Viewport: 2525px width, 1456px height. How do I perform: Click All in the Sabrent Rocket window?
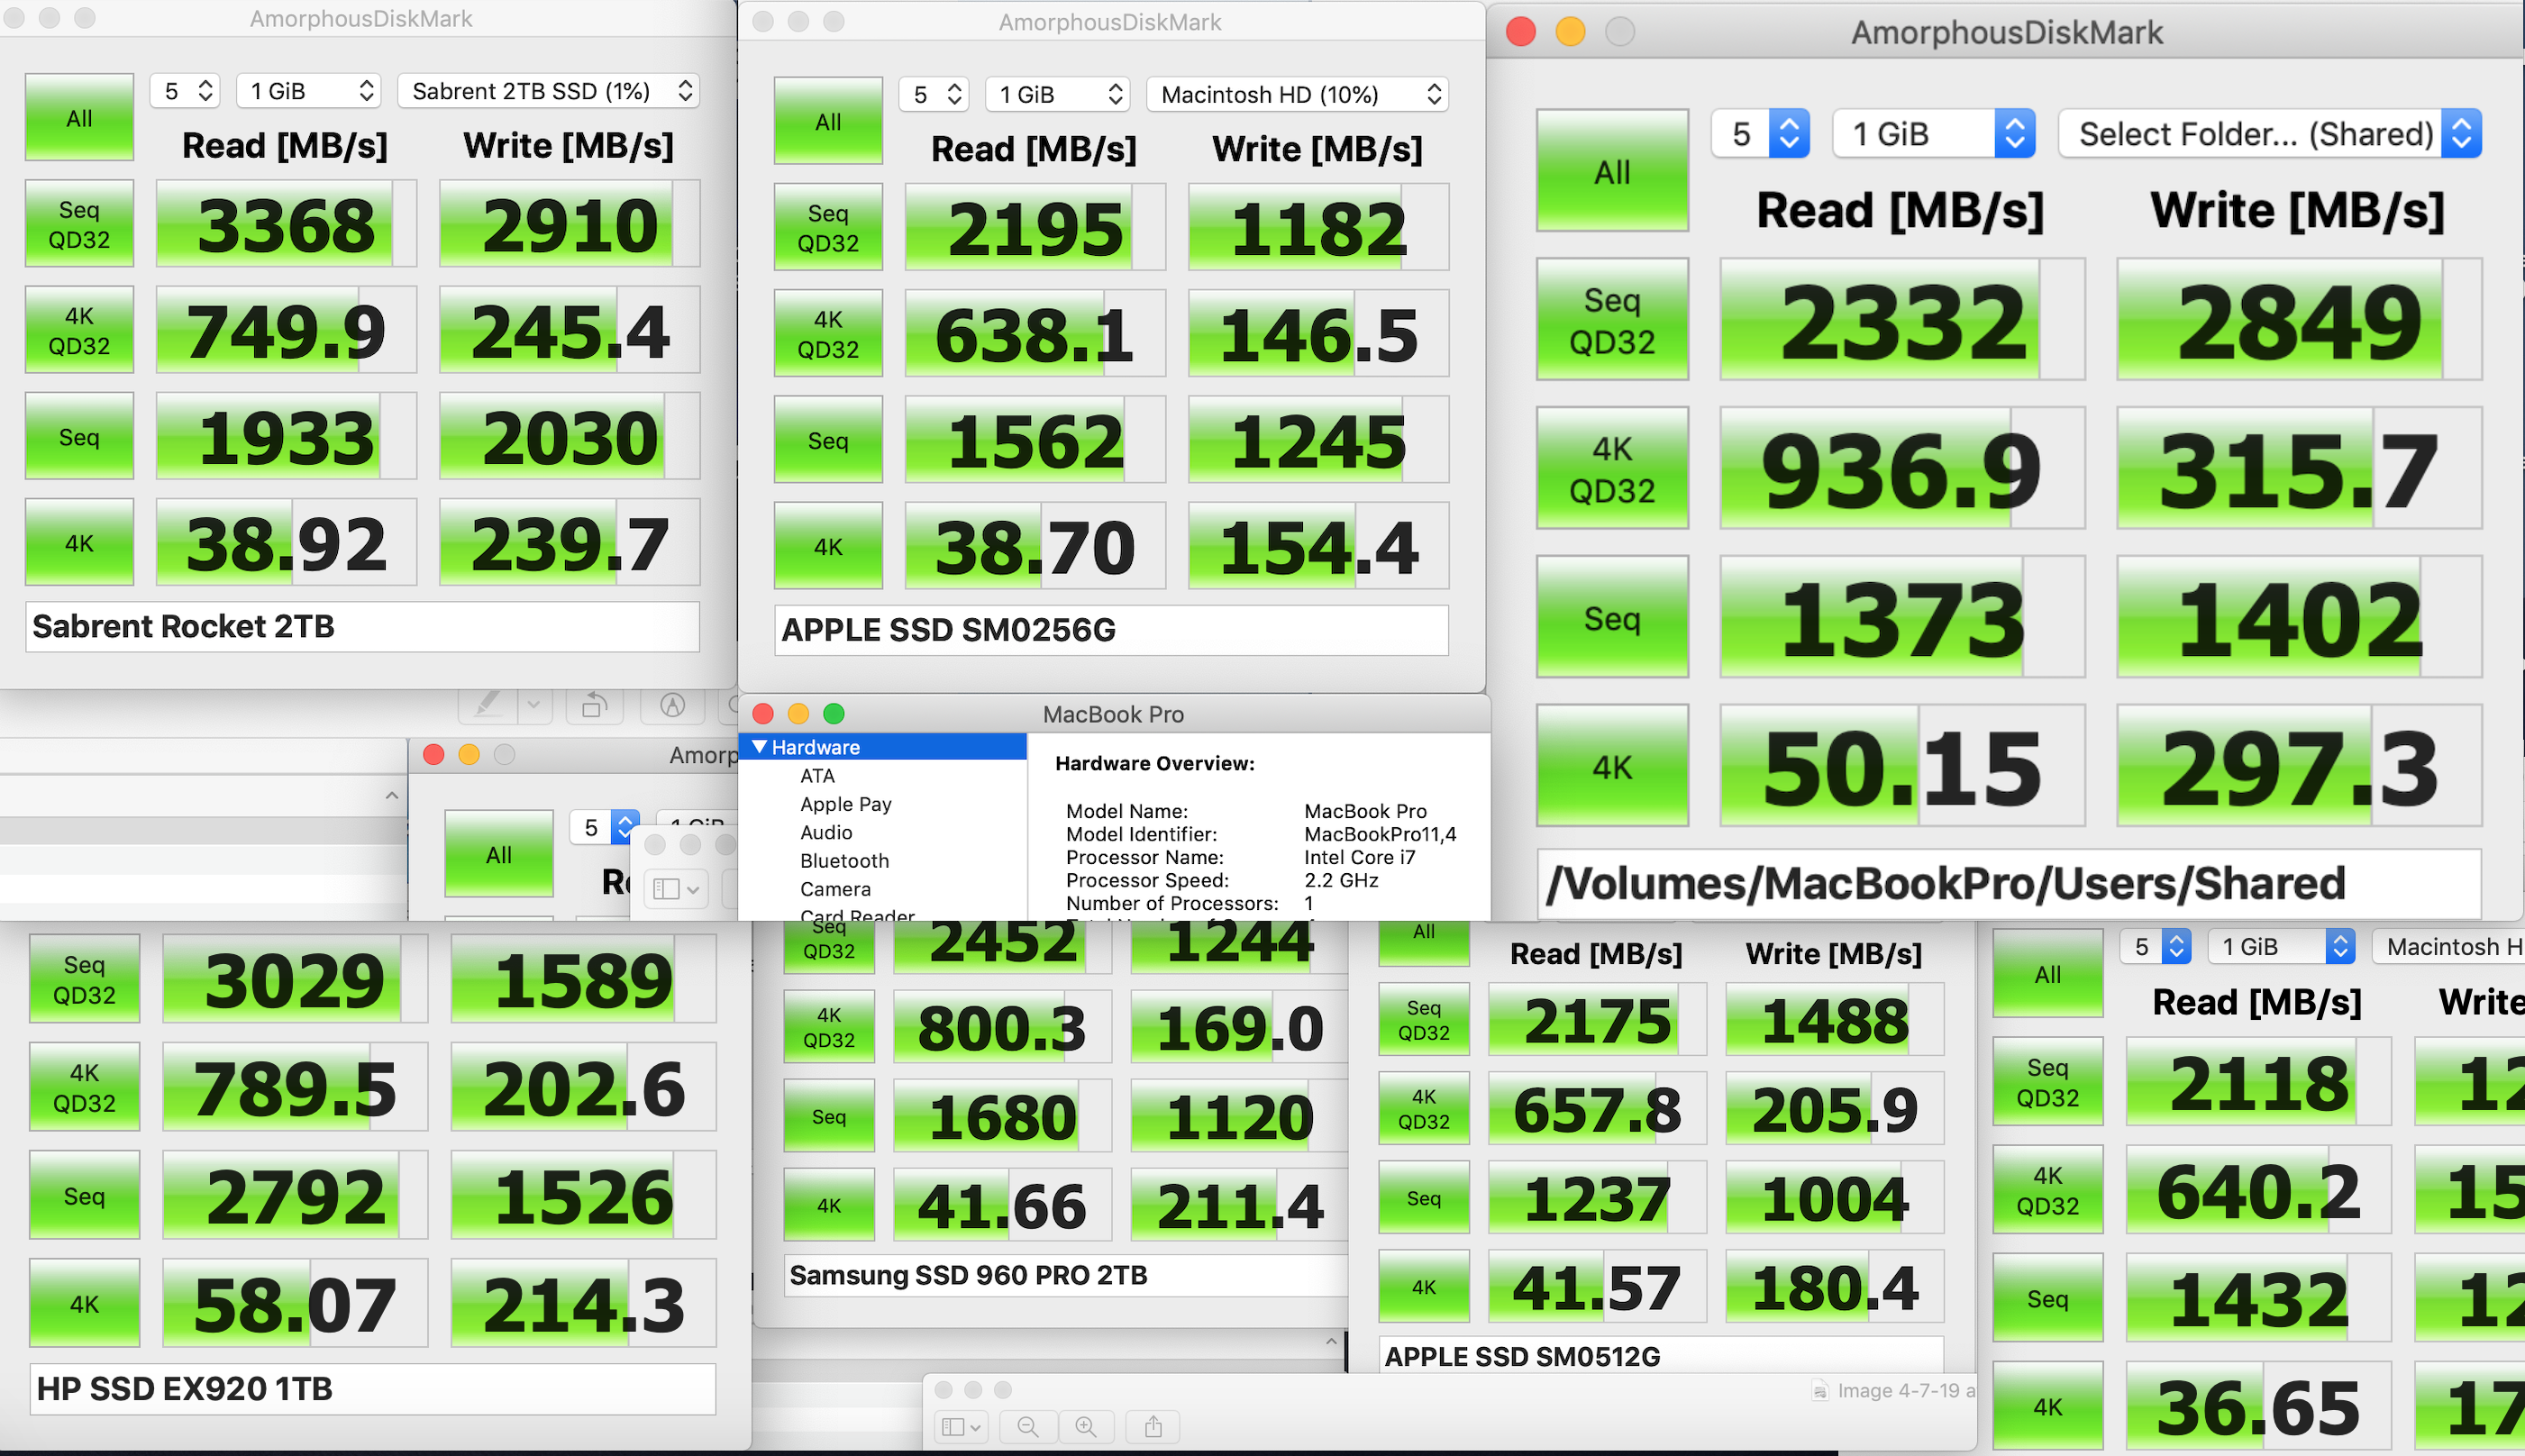(79, 118)
